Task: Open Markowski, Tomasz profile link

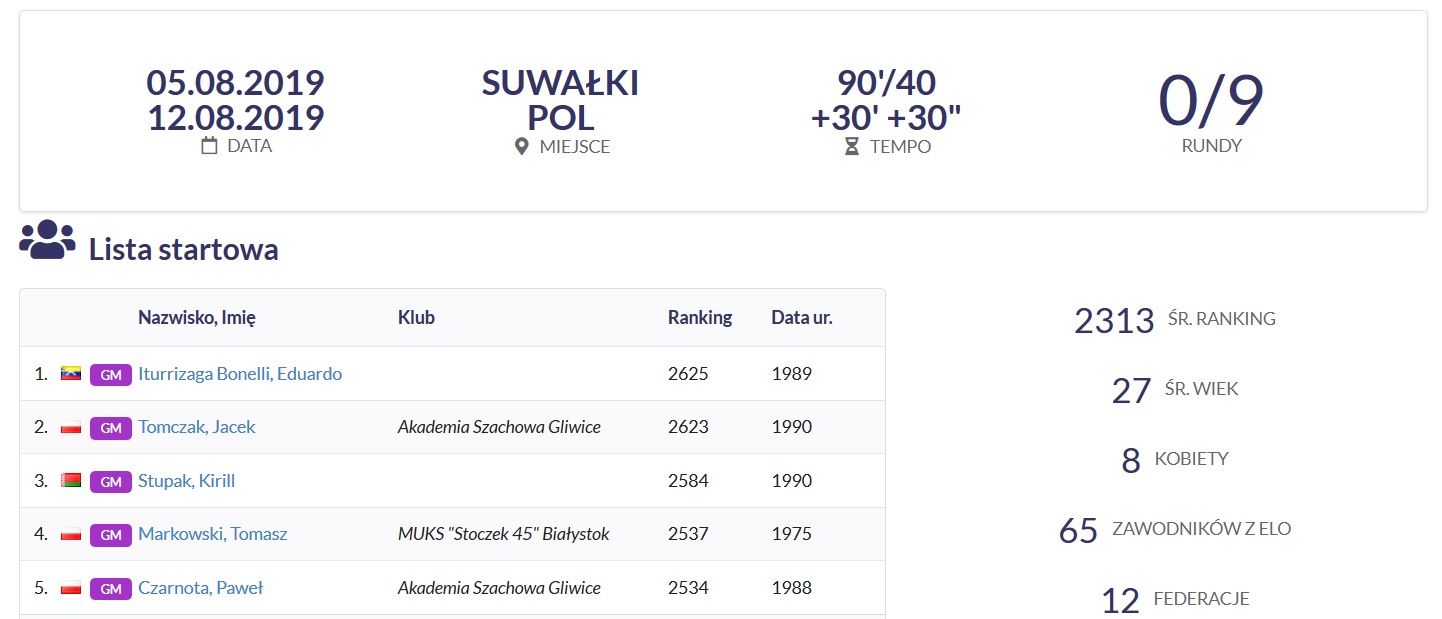Action: pyautogui.click(x=213, y=534)
